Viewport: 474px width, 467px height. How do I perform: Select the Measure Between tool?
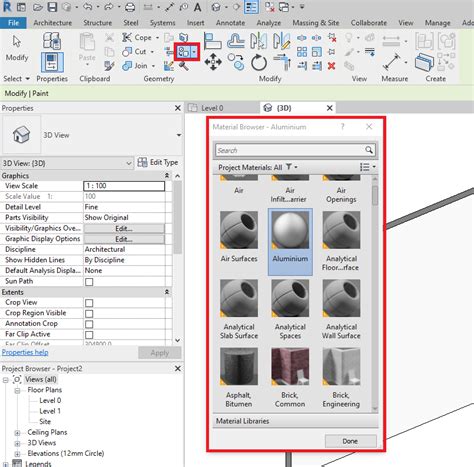391,62
